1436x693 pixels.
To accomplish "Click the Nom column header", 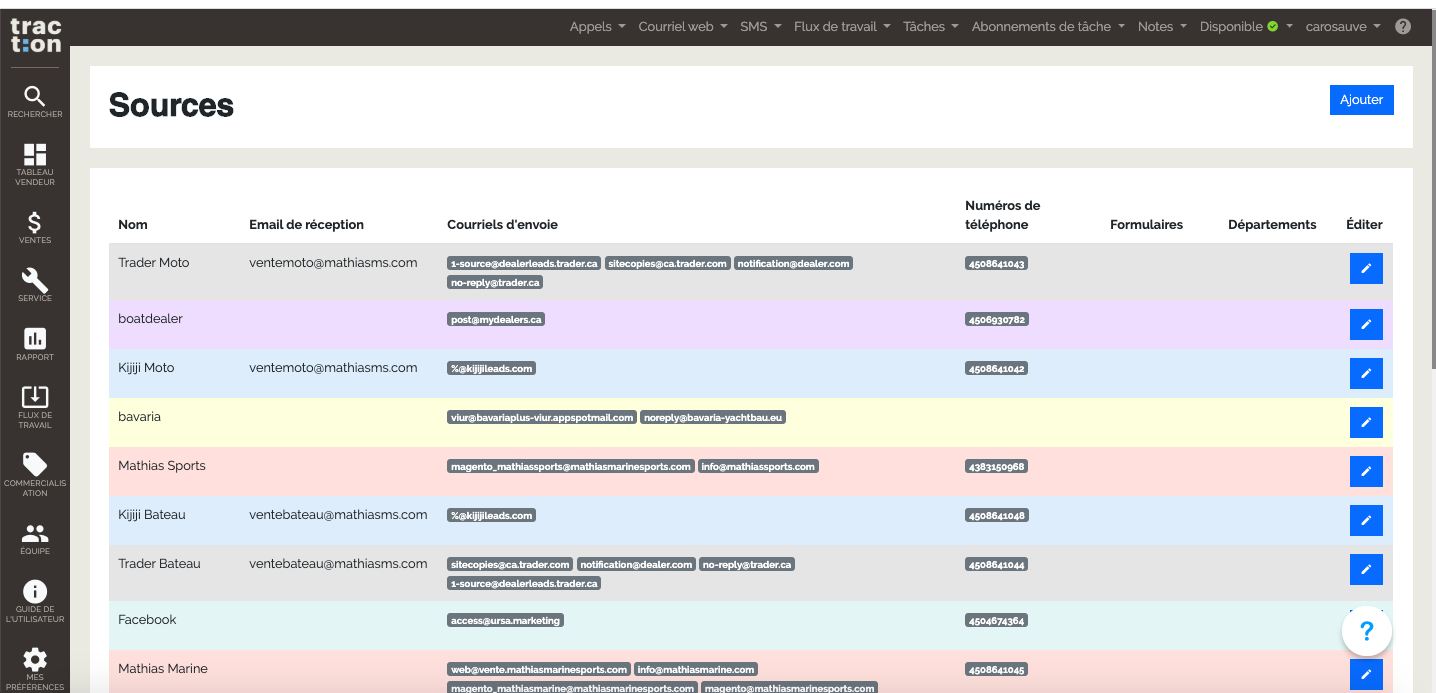I will [x=133, y=225].
